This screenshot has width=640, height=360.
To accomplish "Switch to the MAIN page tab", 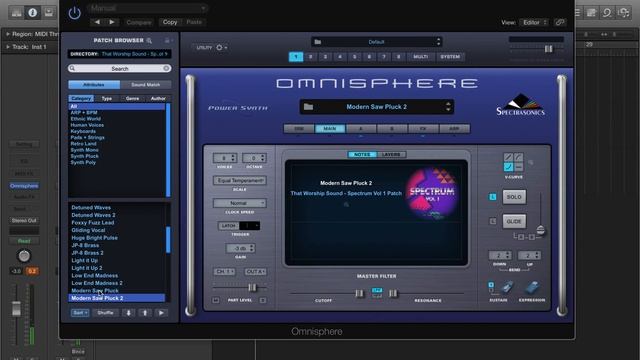I will [330, 129].
